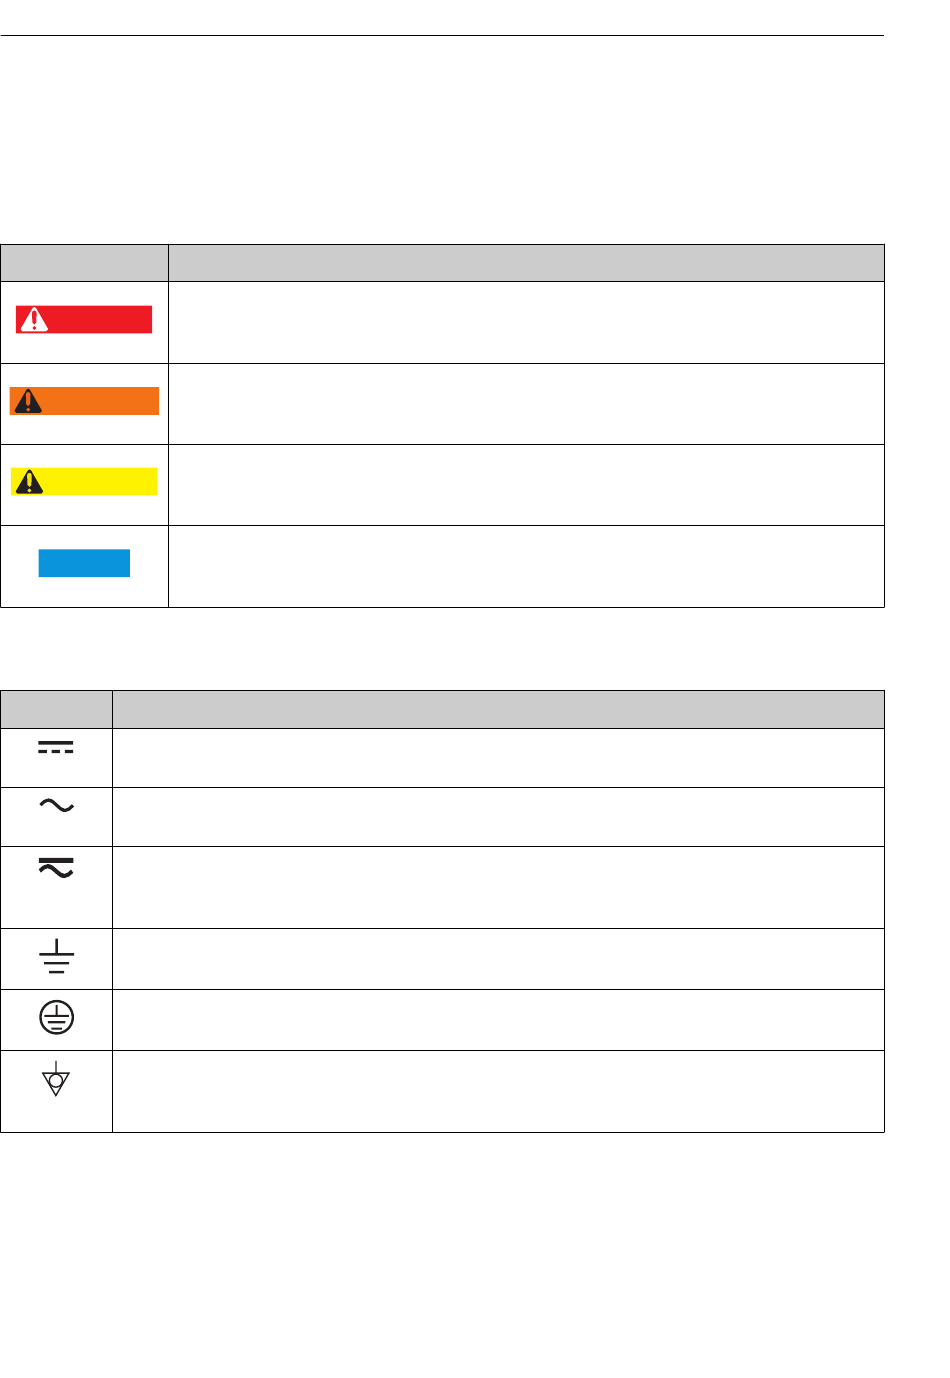The image size is (950, 1378).
Task: Select the warning triangle in yellow banner
Action: point(30,482)
